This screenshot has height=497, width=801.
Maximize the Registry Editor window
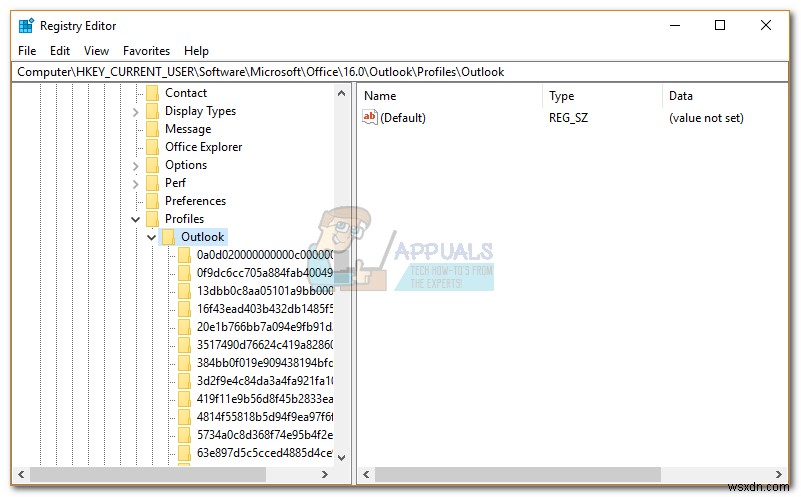(x=720, y=25)
